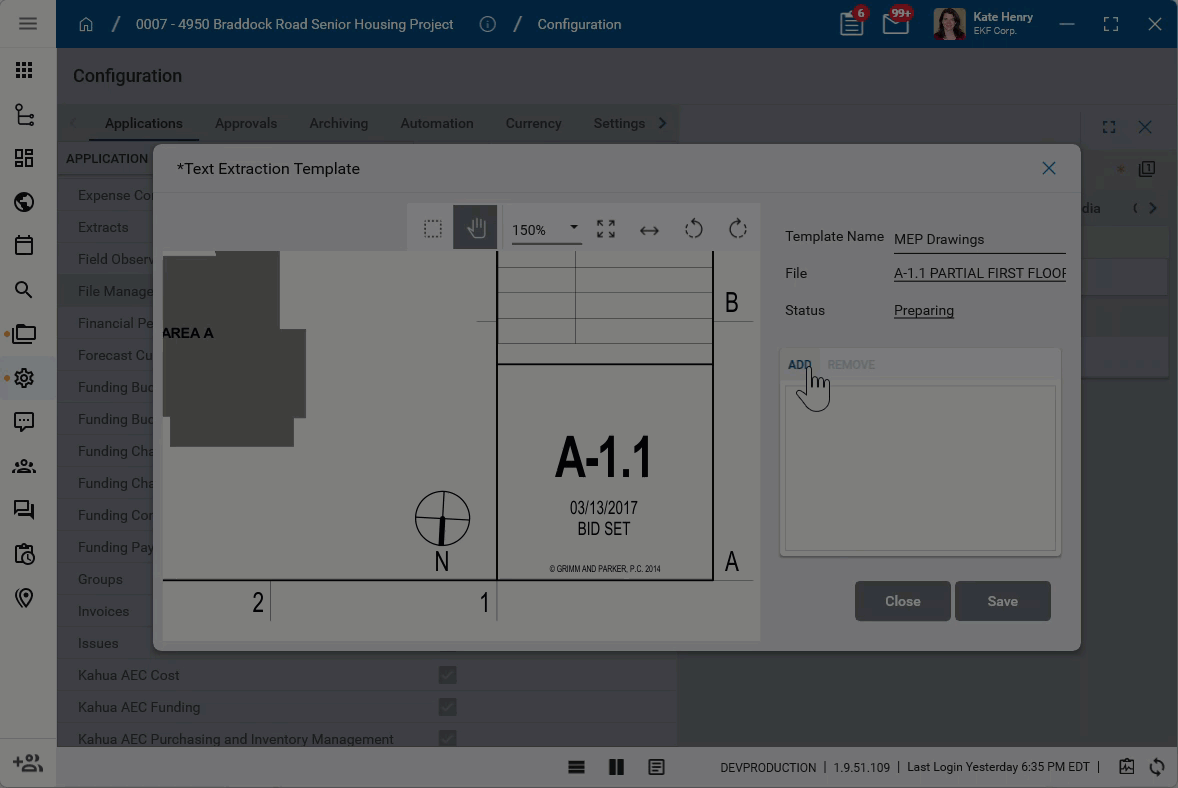Click the Template Name input field

[979, 239]
